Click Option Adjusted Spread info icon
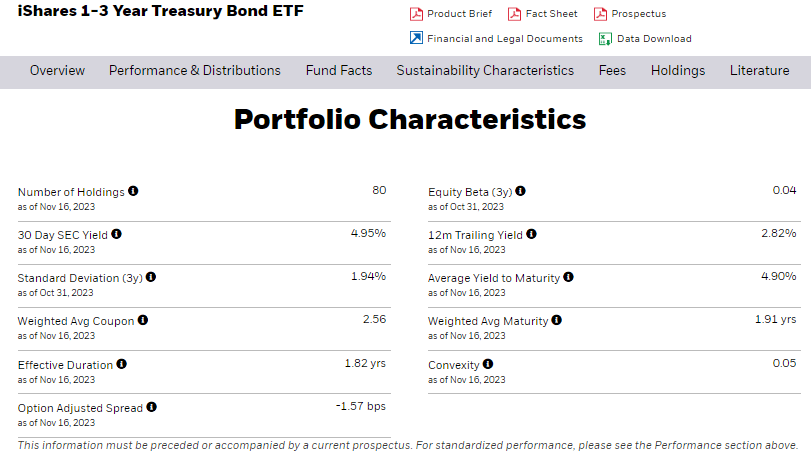Viewport: 811px width, 455px height. click(151, 406)
